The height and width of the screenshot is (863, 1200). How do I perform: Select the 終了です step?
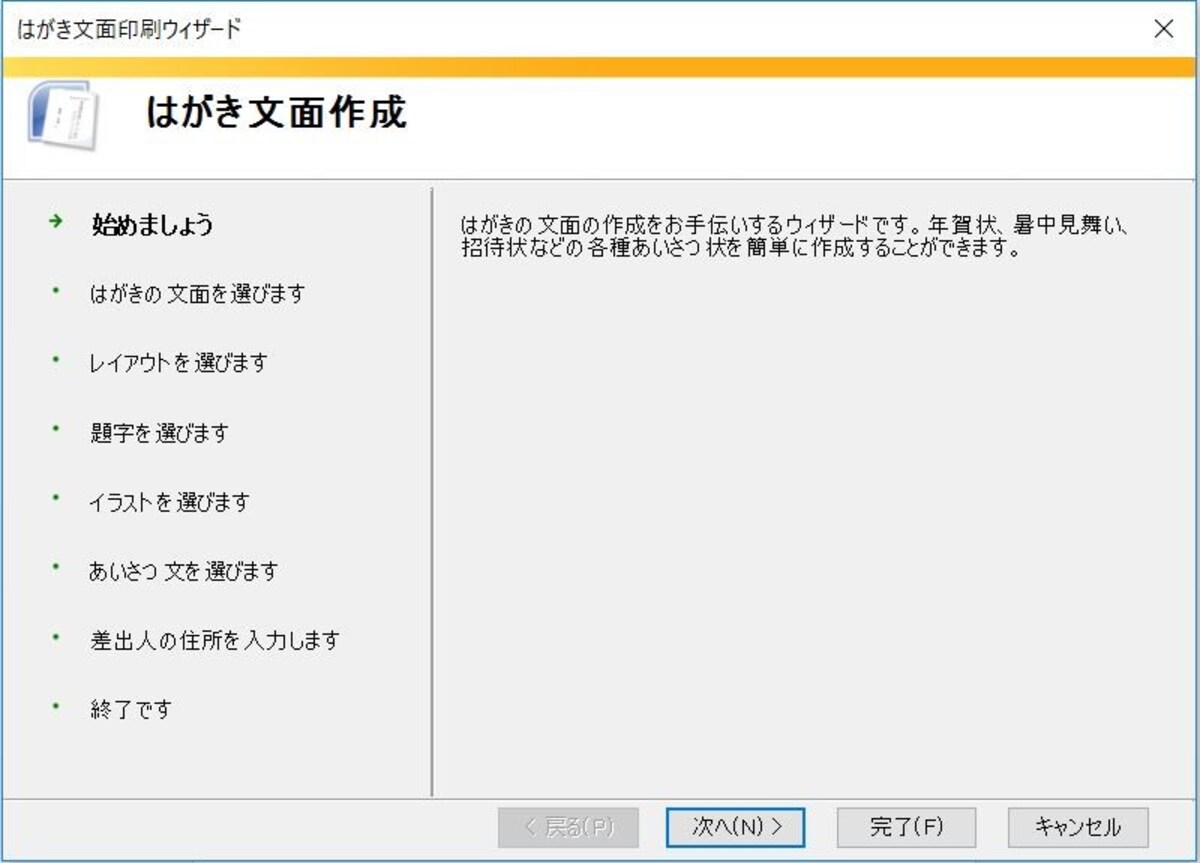(130, 709)
